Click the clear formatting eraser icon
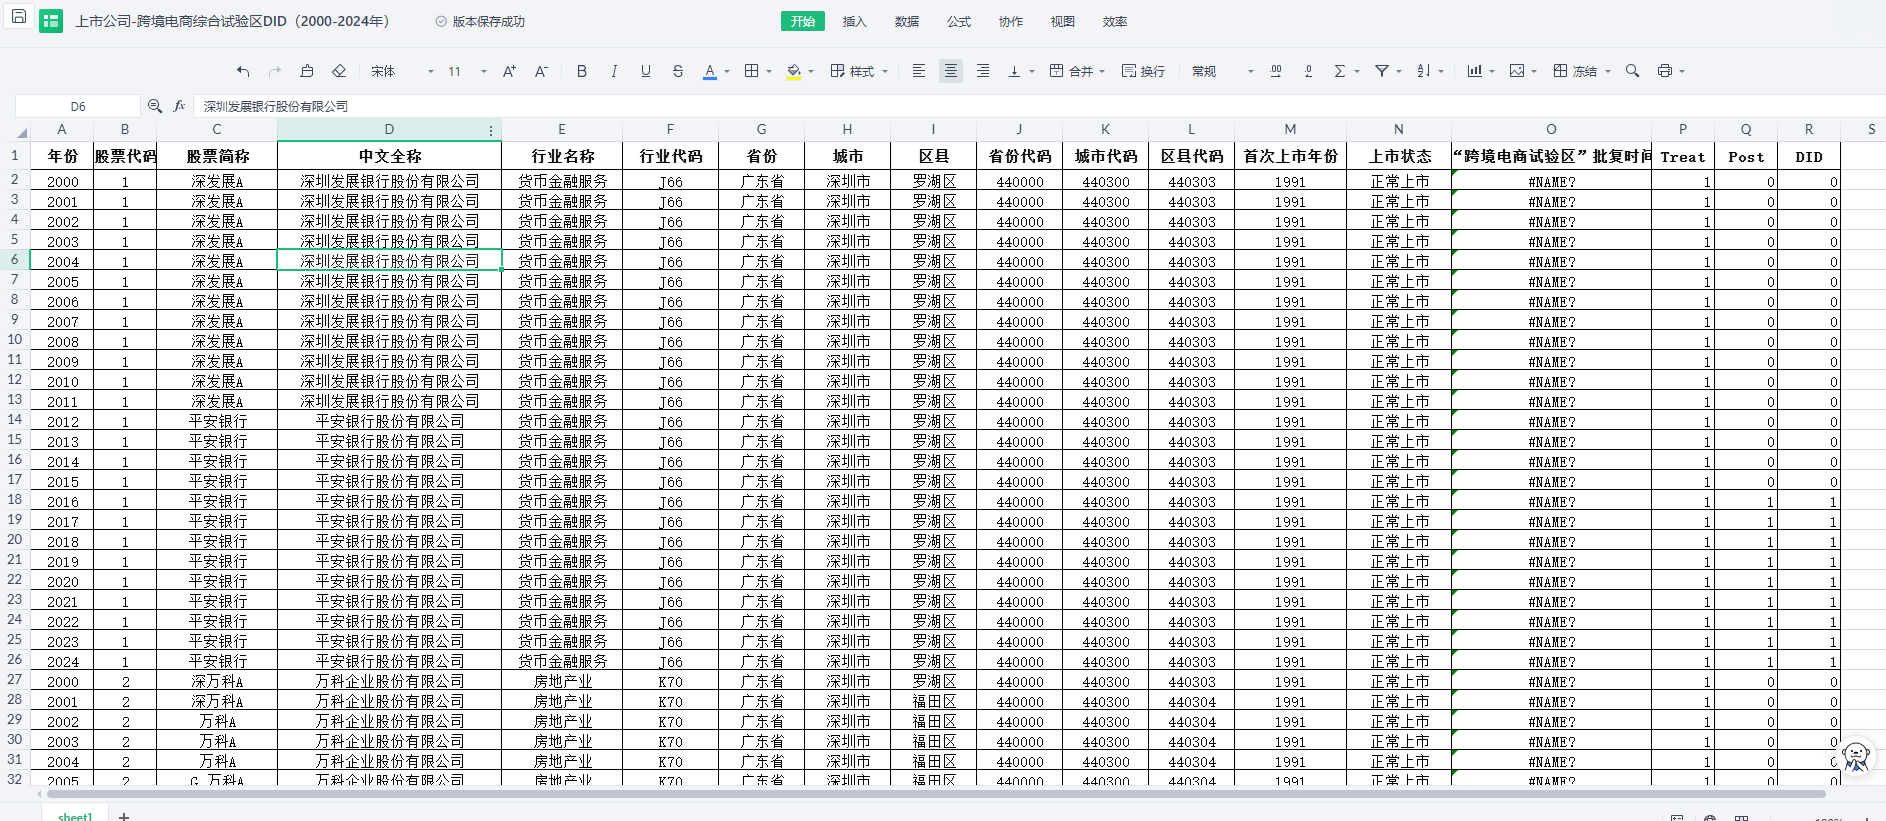Viewport: 1886px width, 821px height. point(339,71)
